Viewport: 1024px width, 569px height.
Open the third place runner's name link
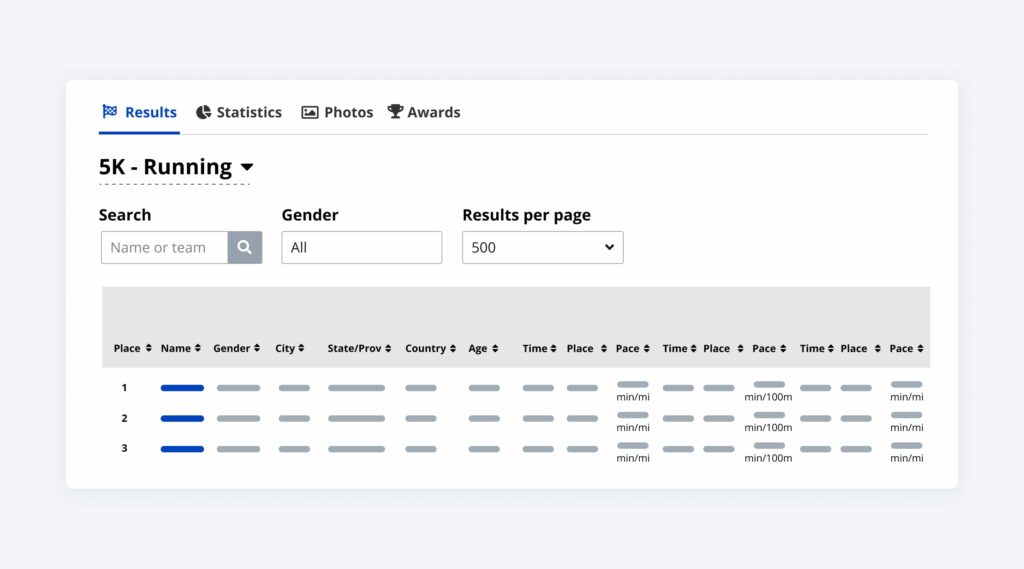[182, 449]
